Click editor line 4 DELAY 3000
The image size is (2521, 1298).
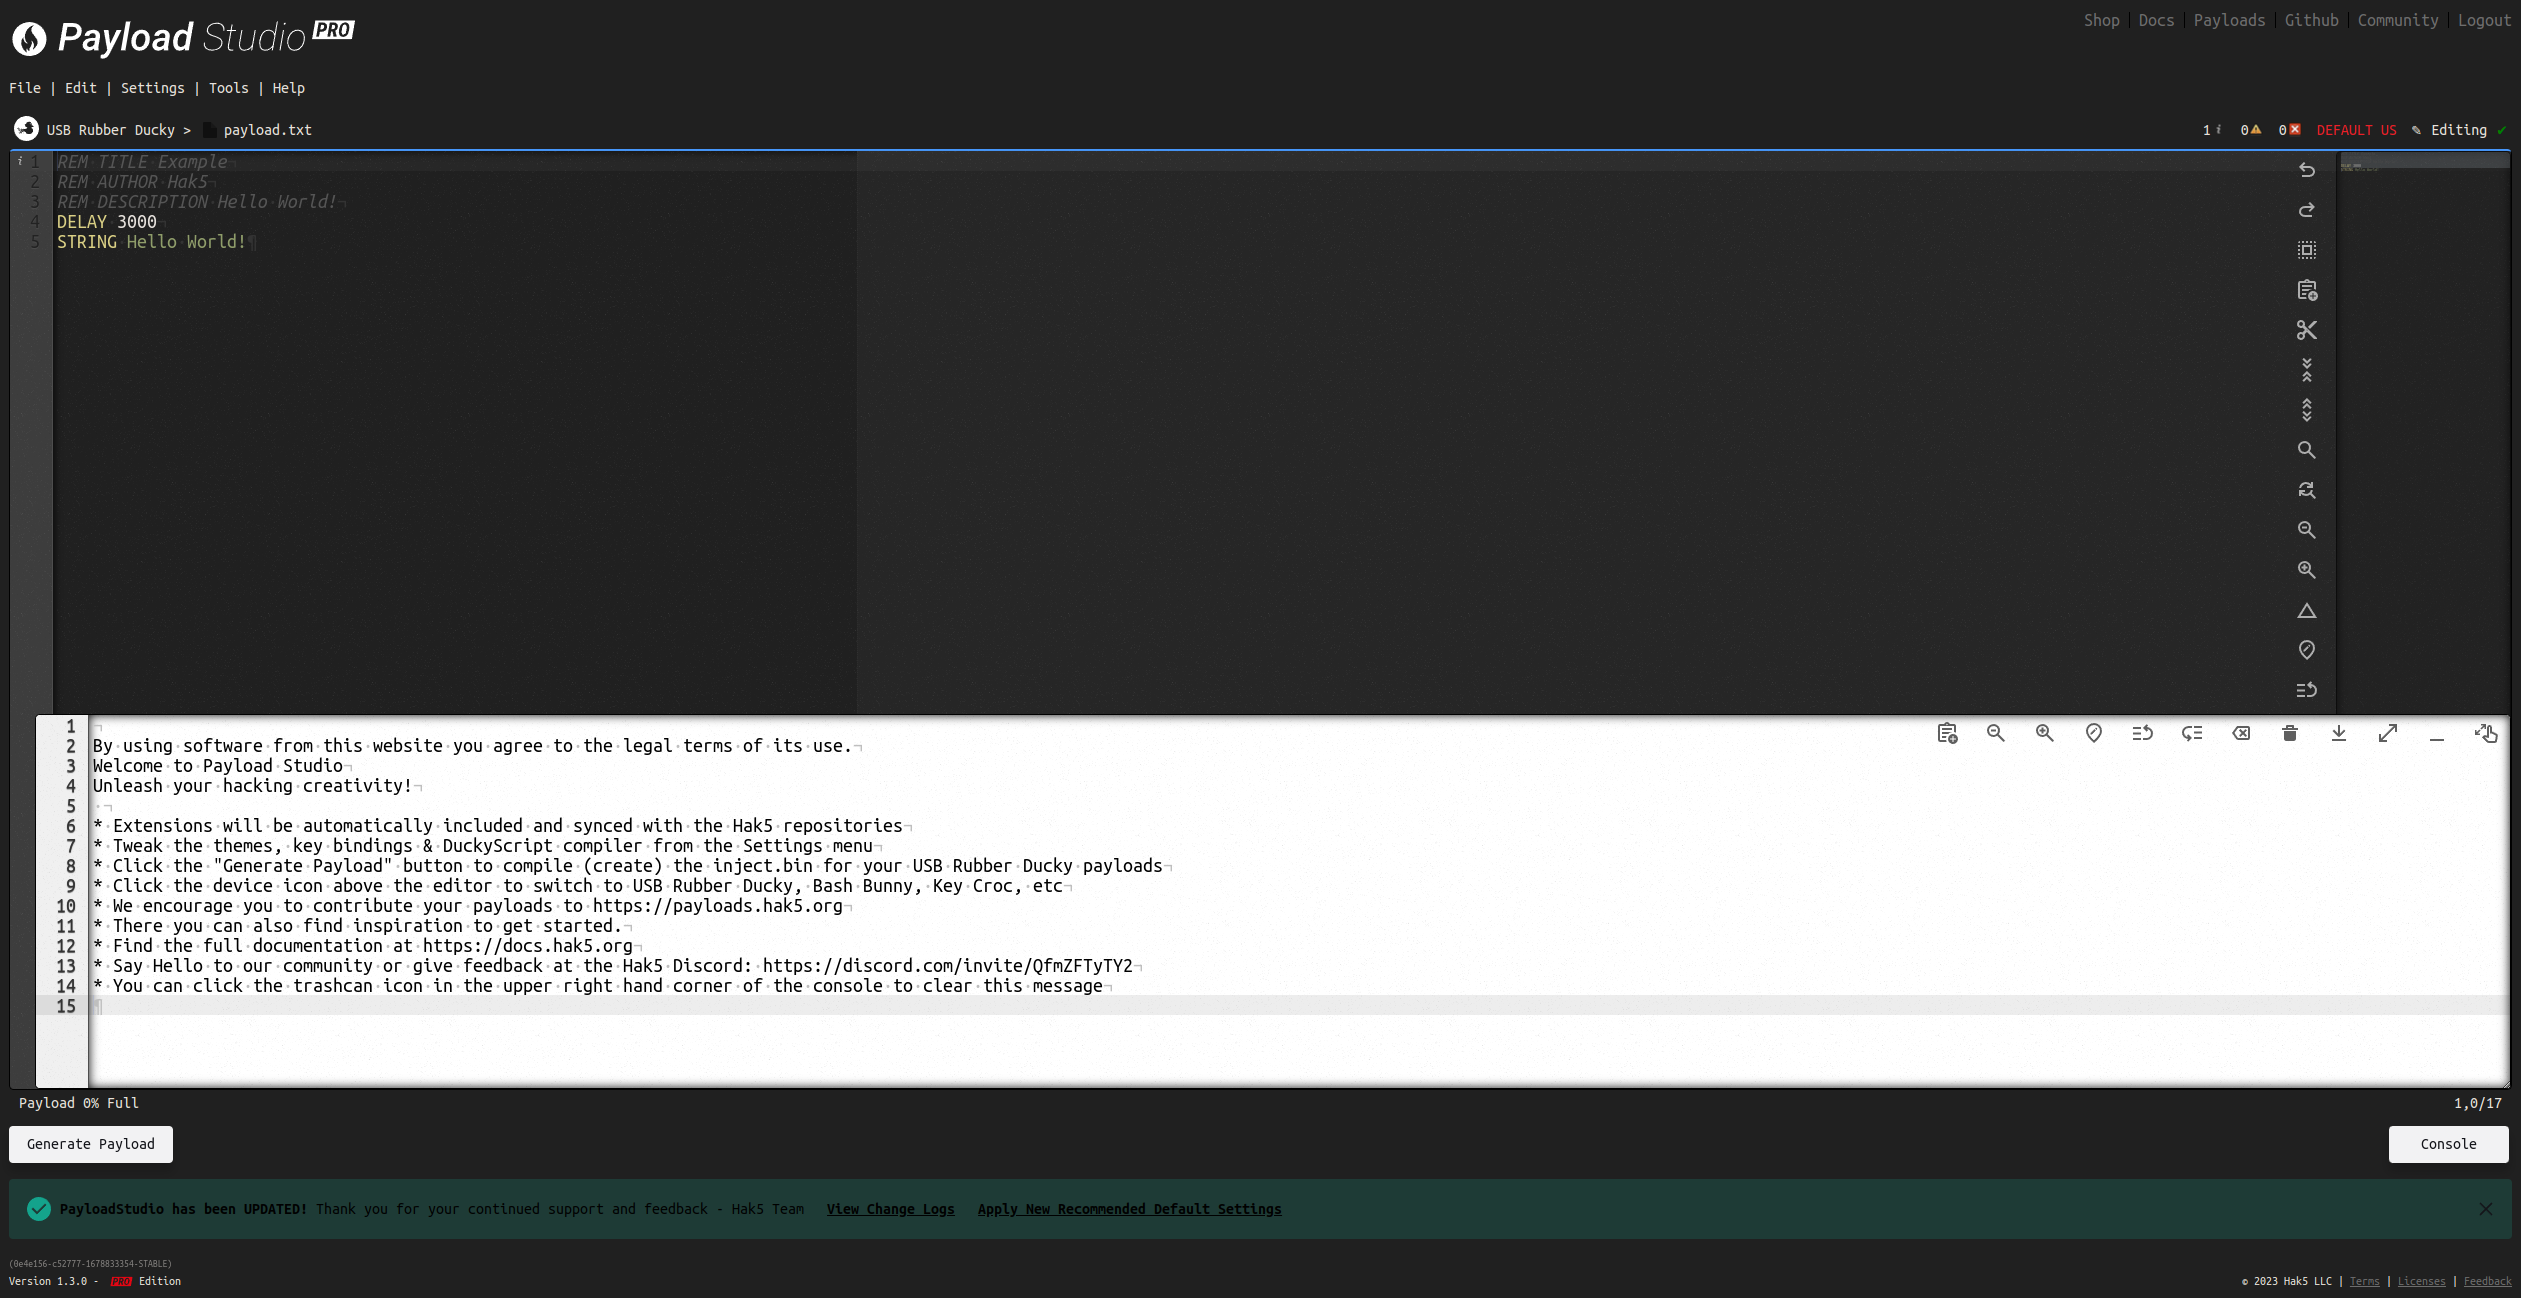(x=106, y=222)
